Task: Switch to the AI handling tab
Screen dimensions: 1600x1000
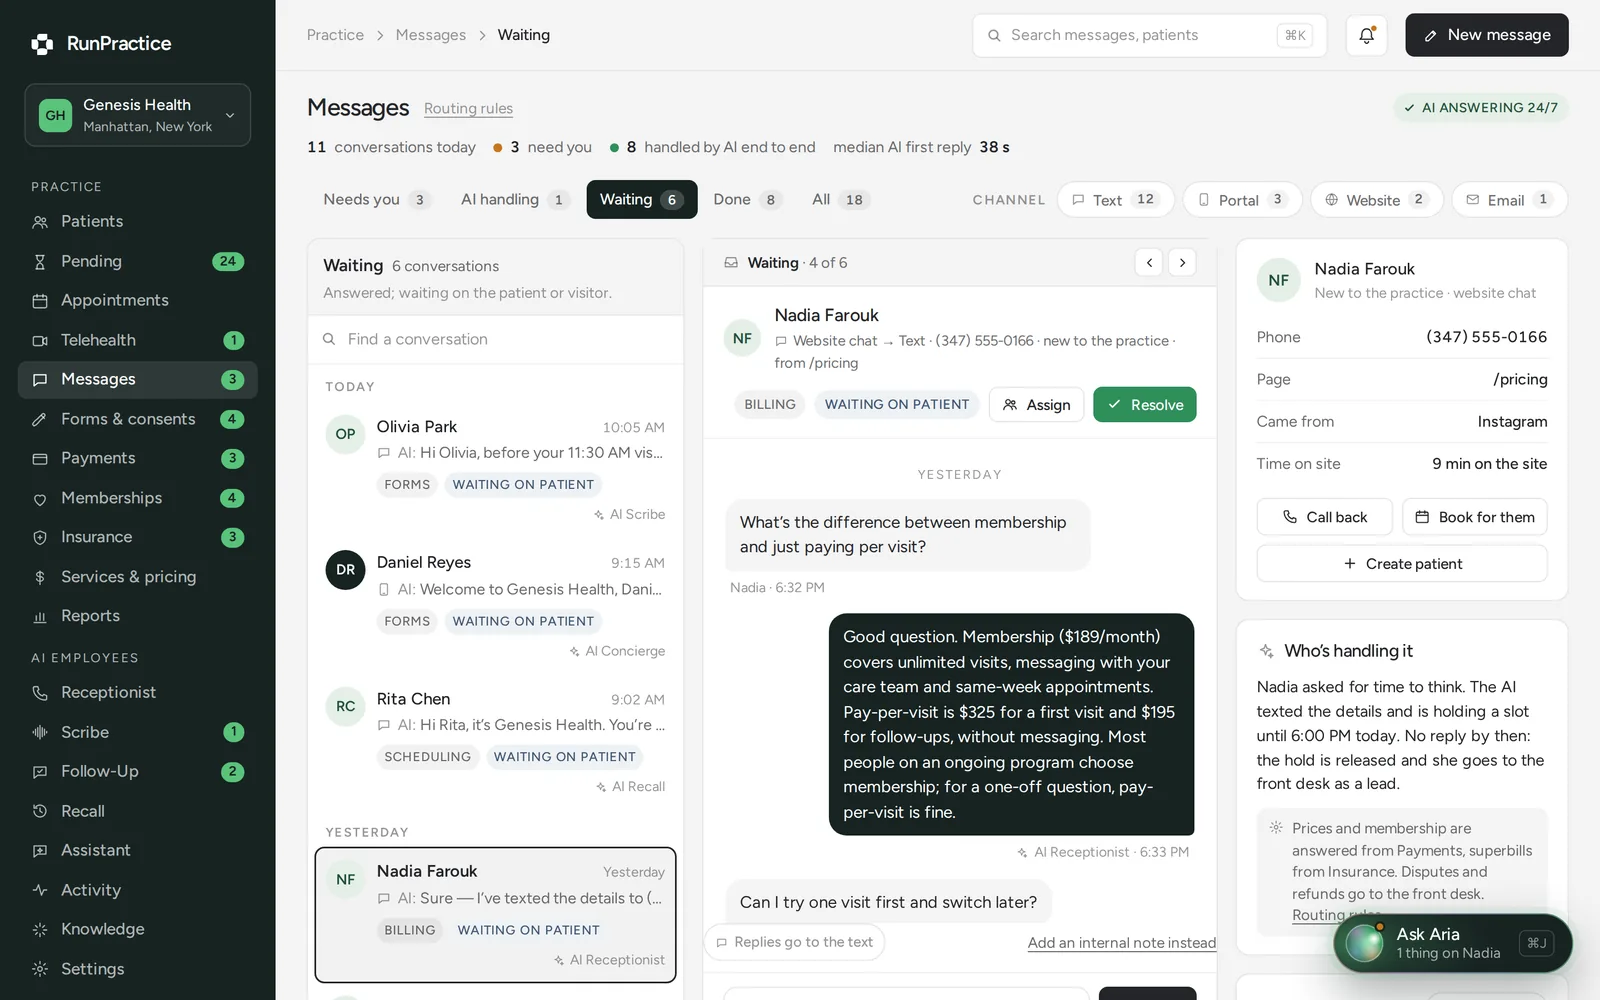Action: tap(515, 200)
